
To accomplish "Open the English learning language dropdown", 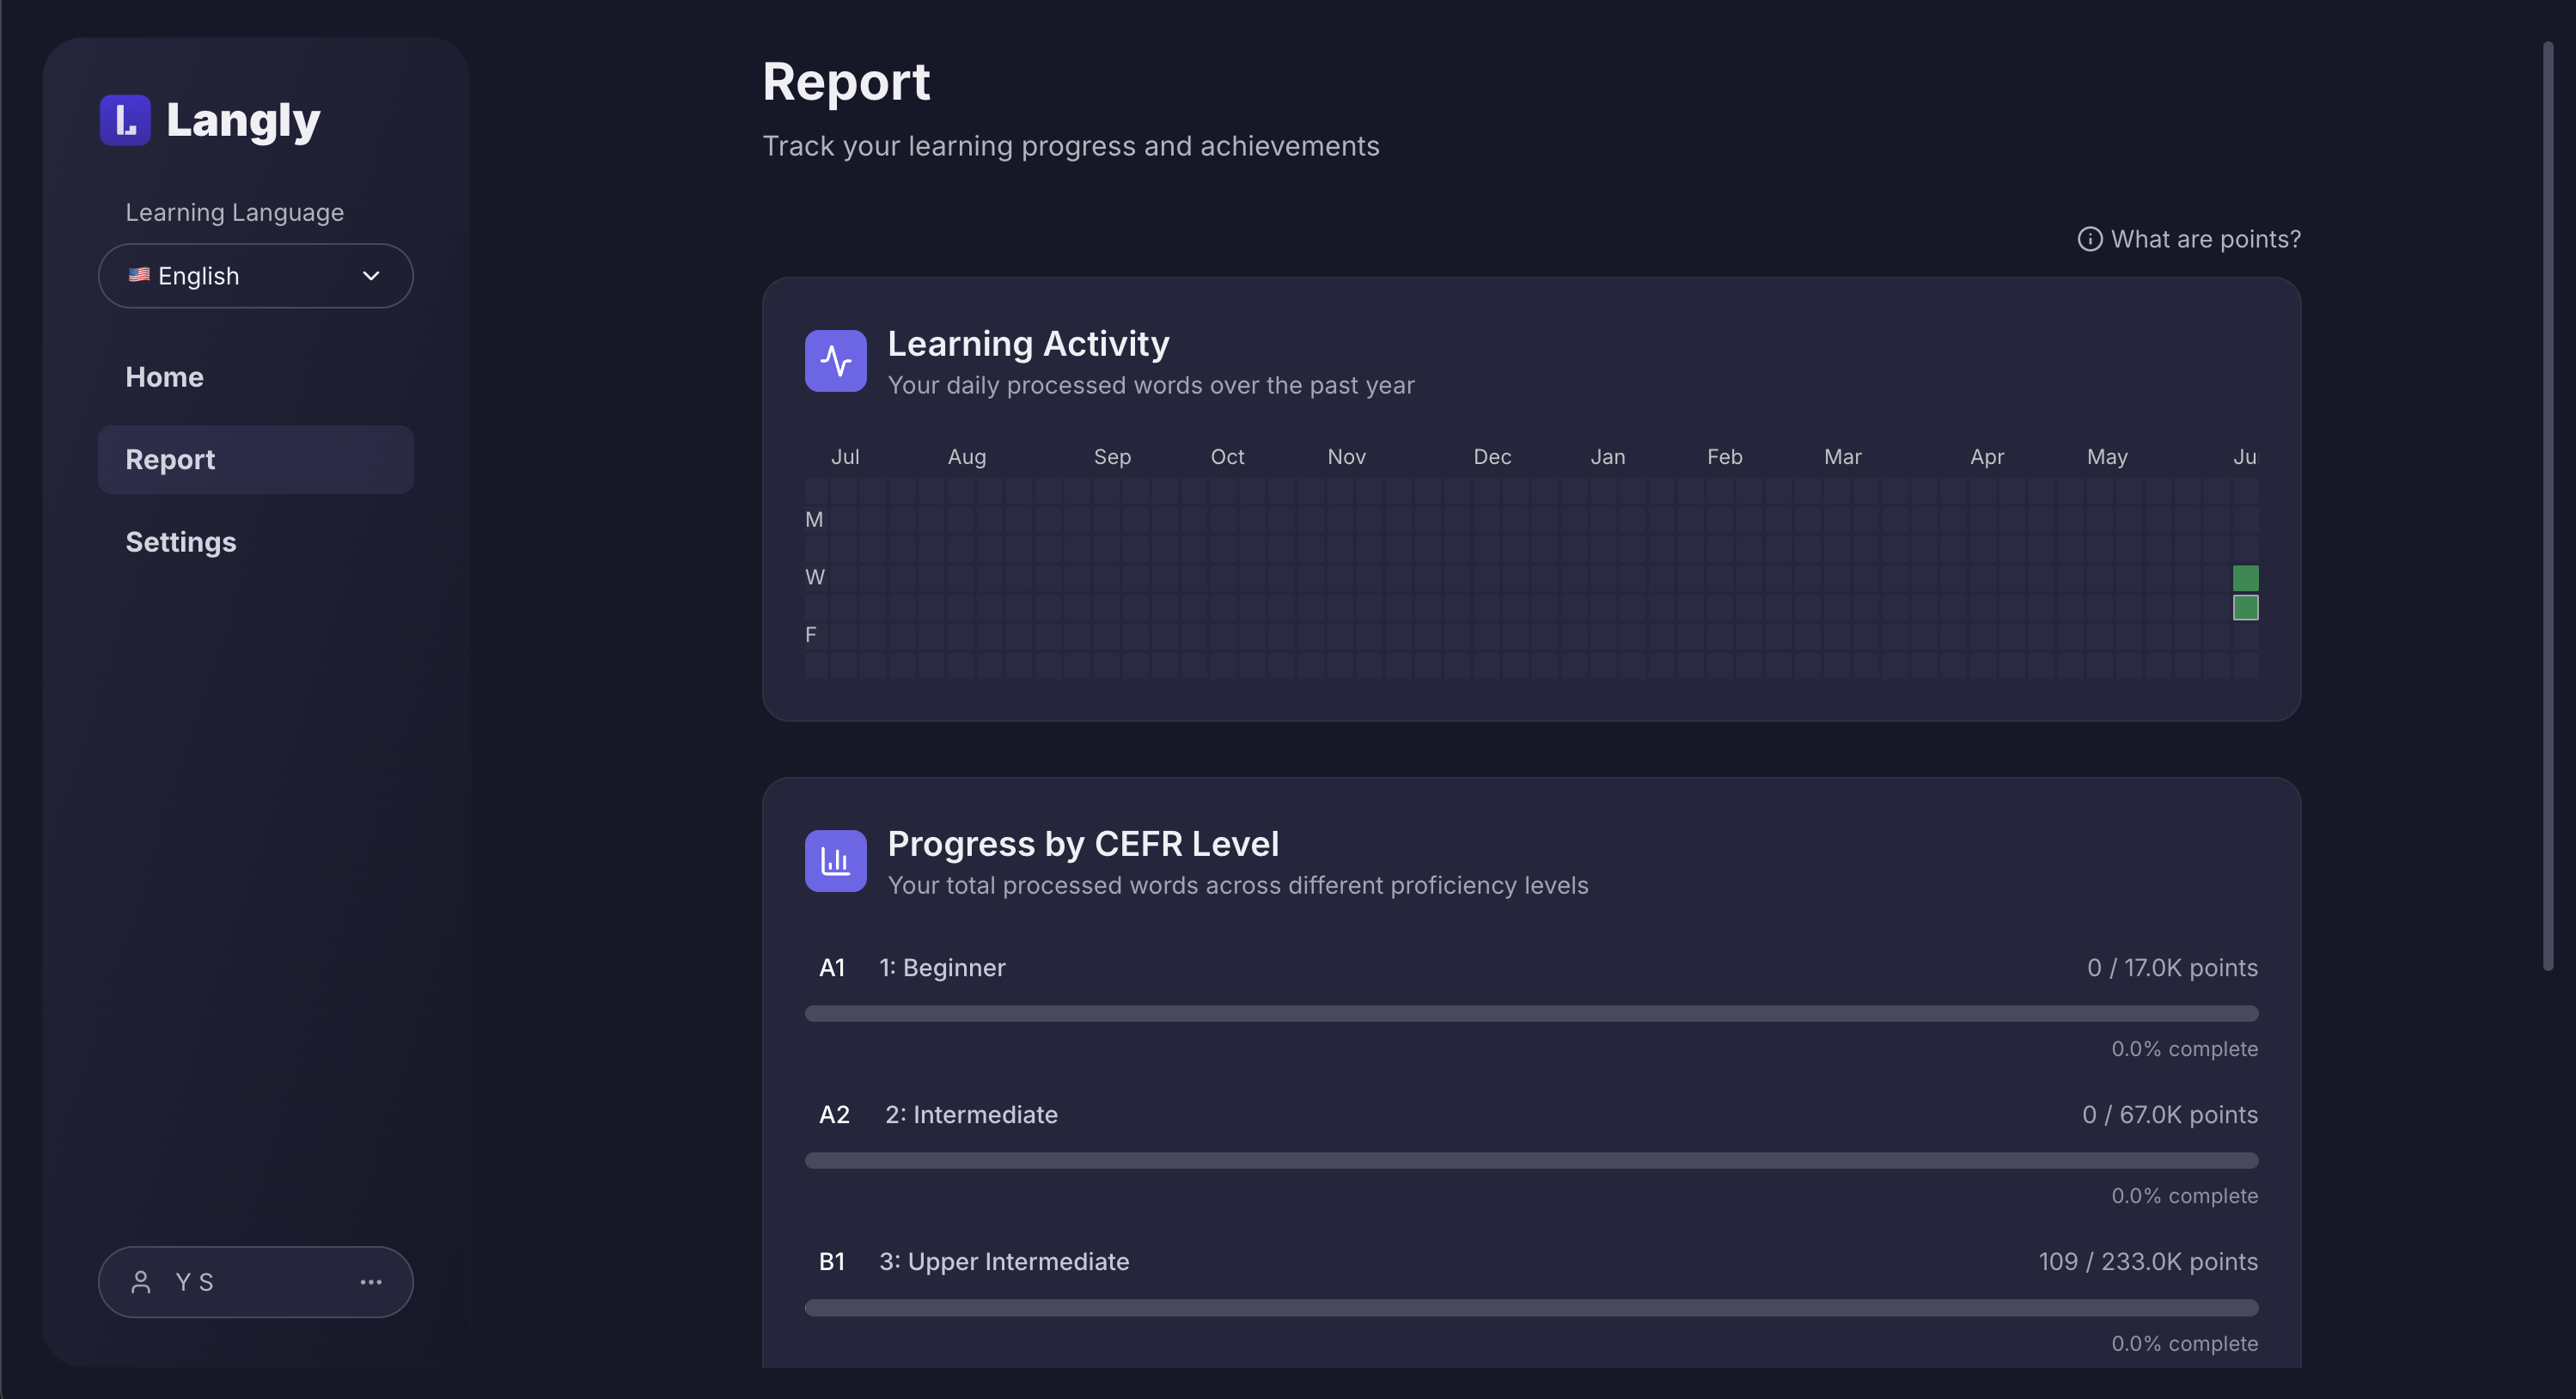I will 255,276.
